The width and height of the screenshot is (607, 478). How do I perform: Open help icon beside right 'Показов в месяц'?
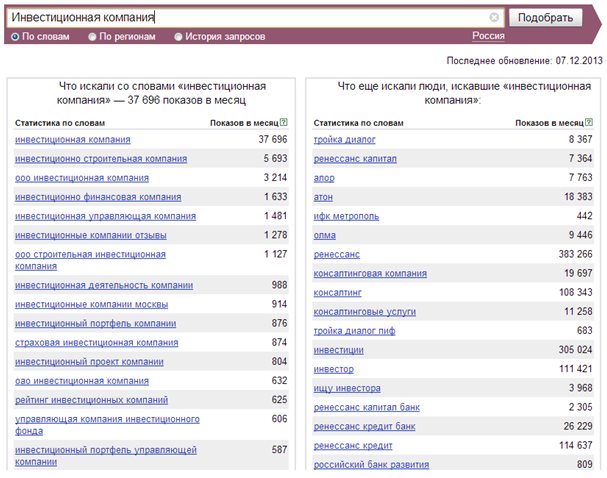tap(589, 122)
